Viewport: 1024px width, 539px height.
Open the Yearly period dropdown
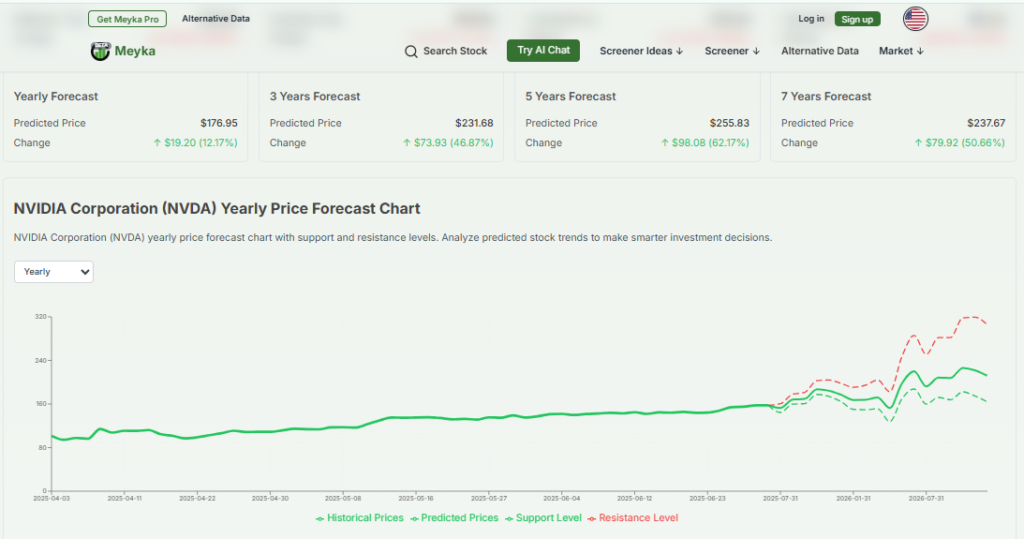coord(54,272)
